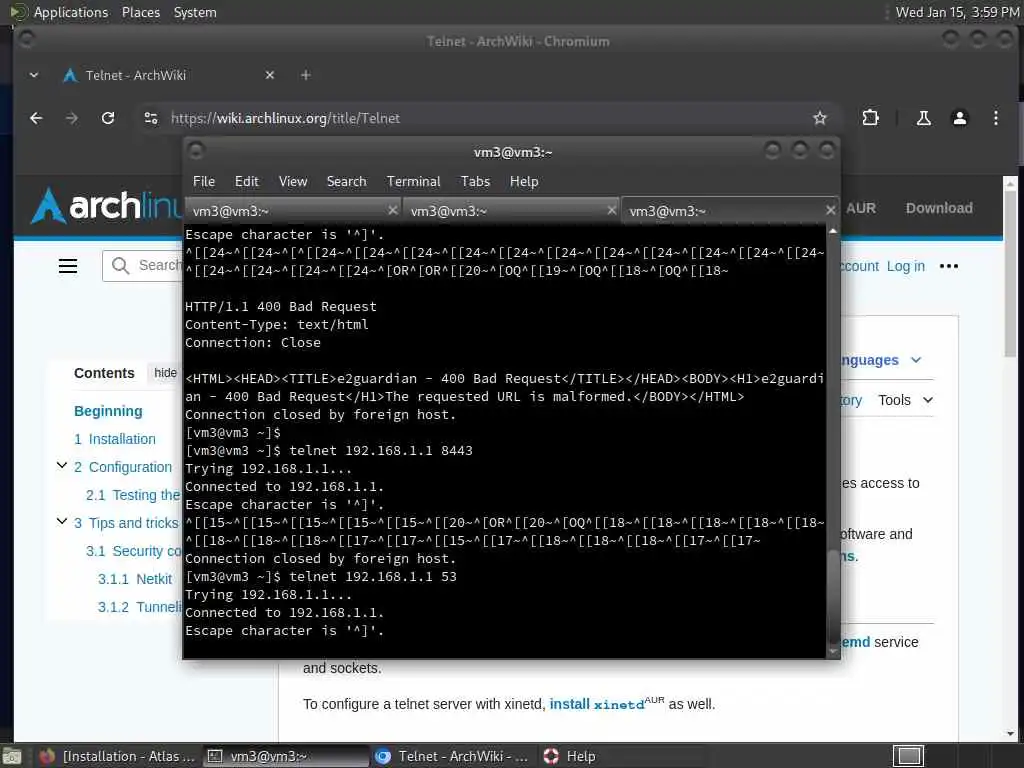This screenshot has width=1024, height=768.
Task: Switch to the second vm3@vm3 terminal tab
Action: tap(511, 211)
